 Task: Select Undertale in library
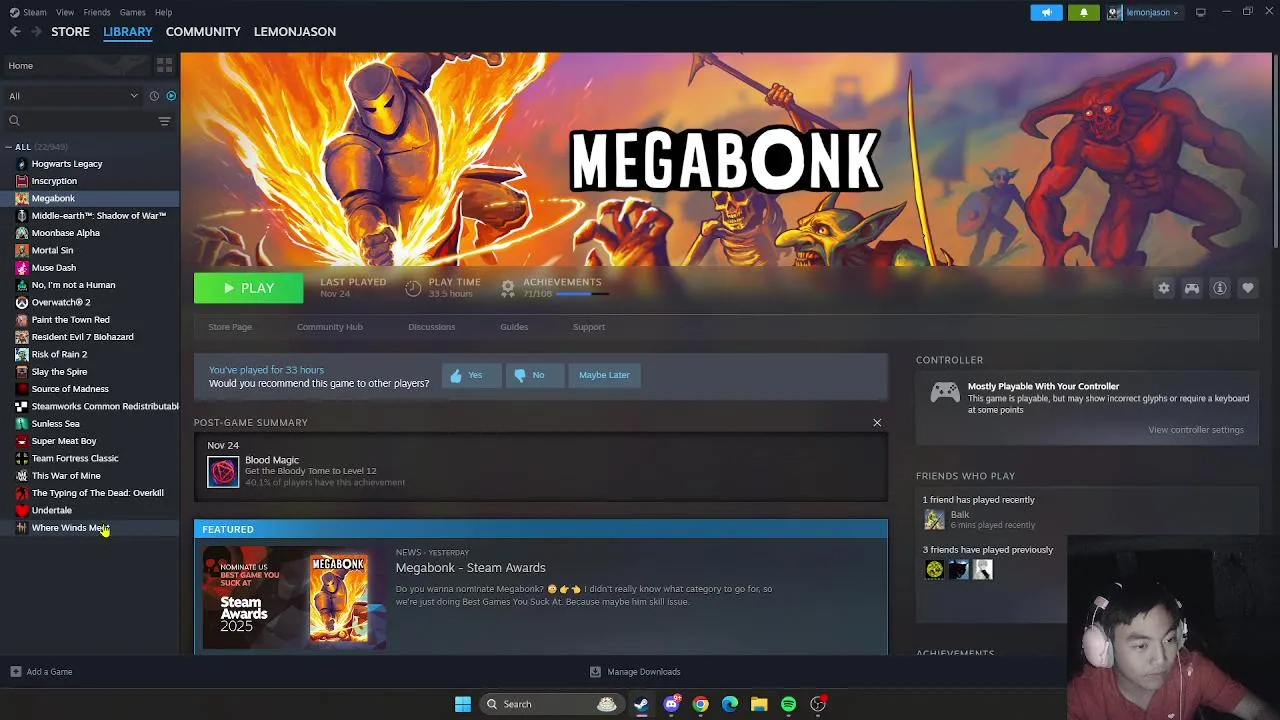[51, 510]
